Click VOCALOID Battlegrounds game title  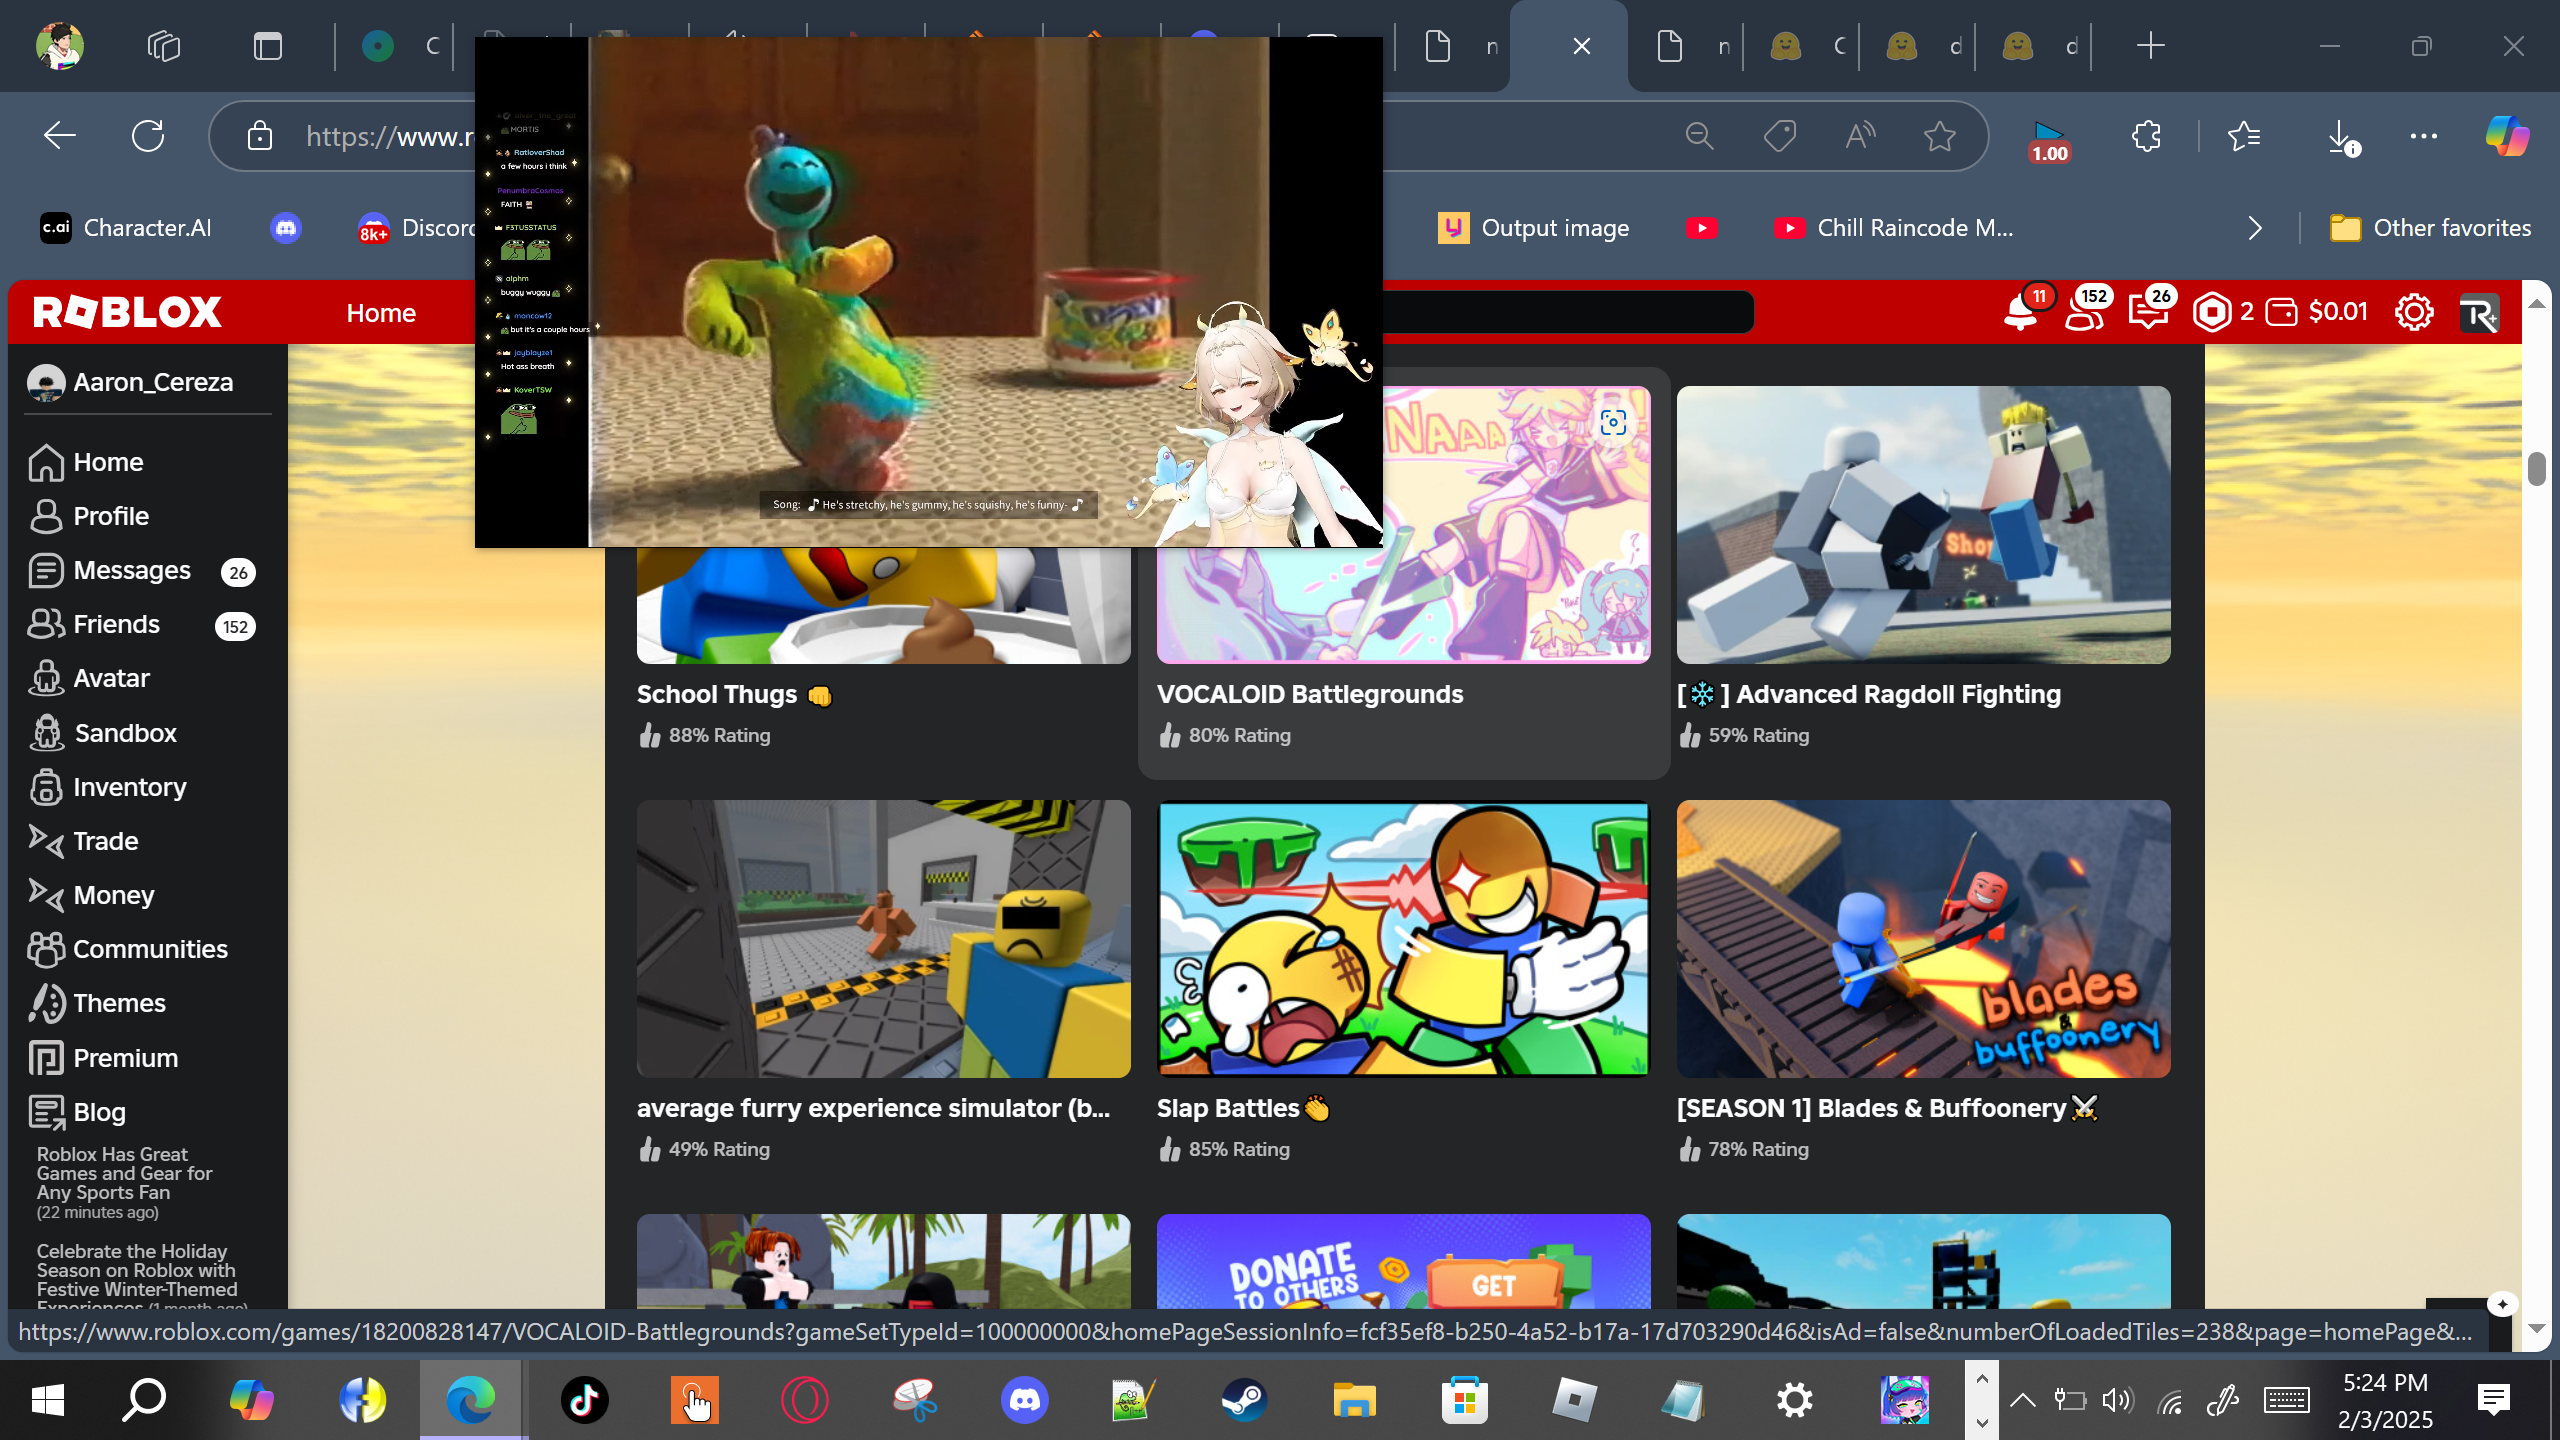pyautogui.click(x=1310, y=694)
